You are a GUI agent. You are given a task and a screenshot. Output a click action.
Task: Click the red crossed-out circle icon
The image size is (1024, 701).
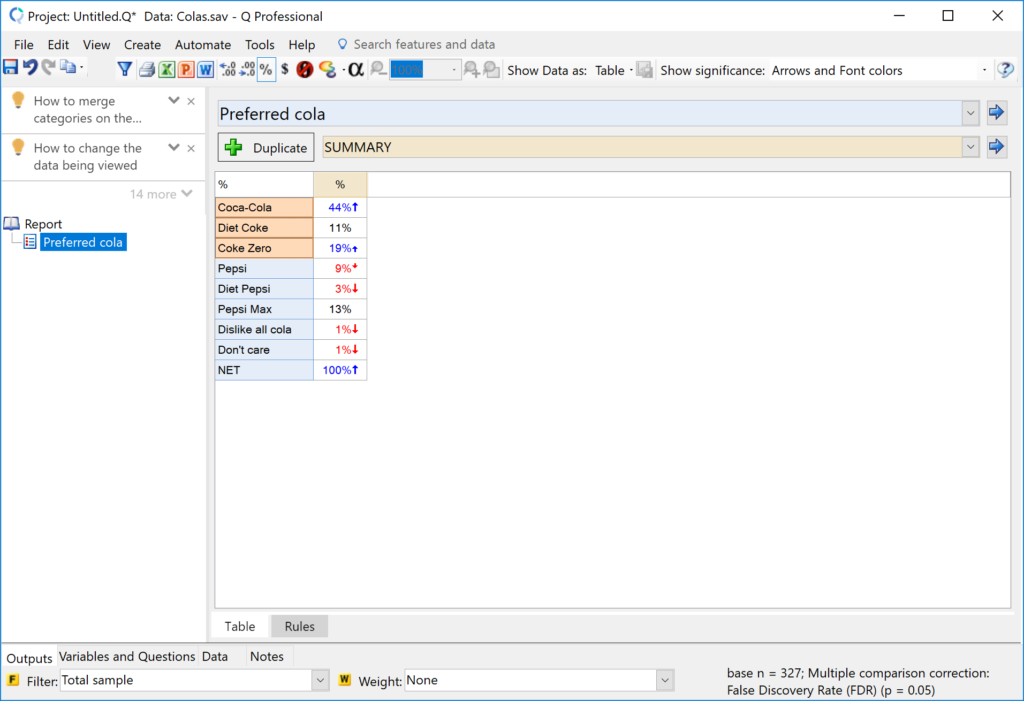tap(304, 70)
